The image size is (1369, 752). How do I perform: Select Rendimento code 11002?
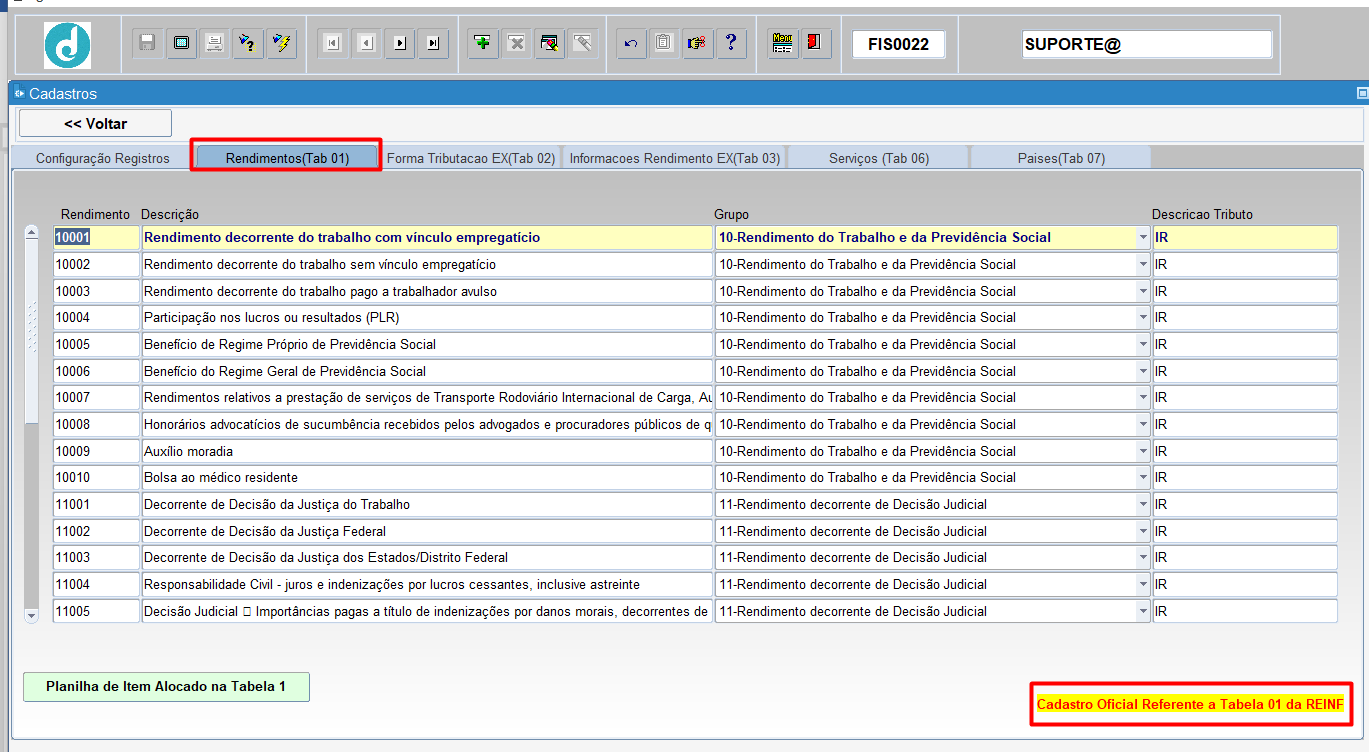(96, 531)
